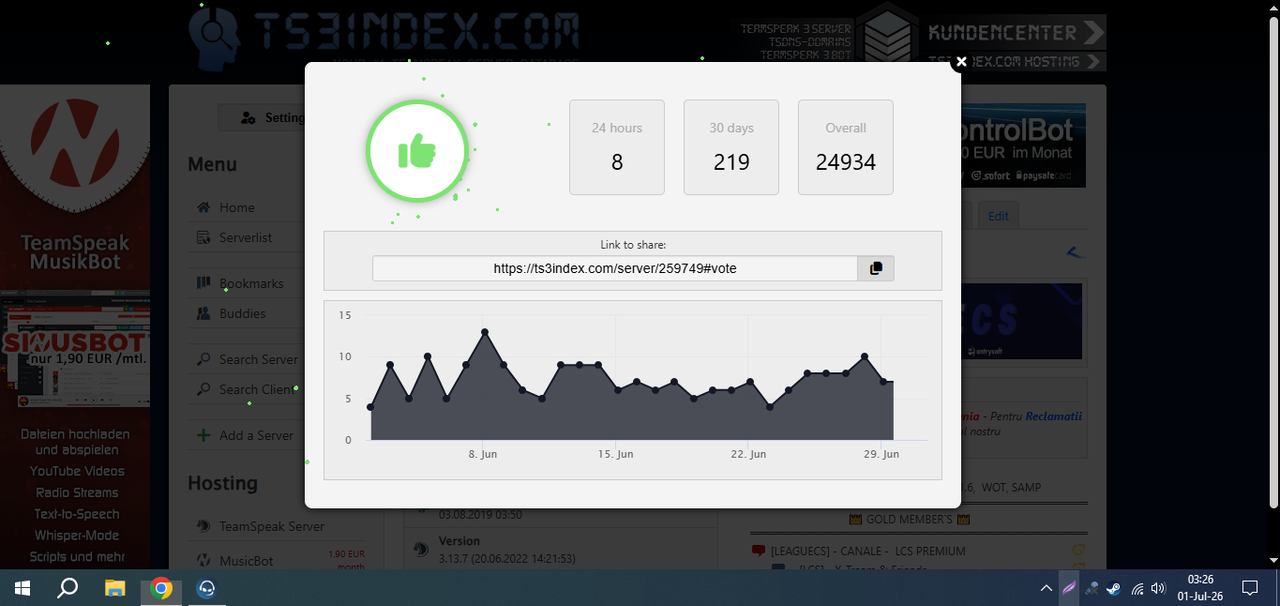Screen dimensions: 1280x606
Task: Click the Bookmarks icon
Action: 203,283
